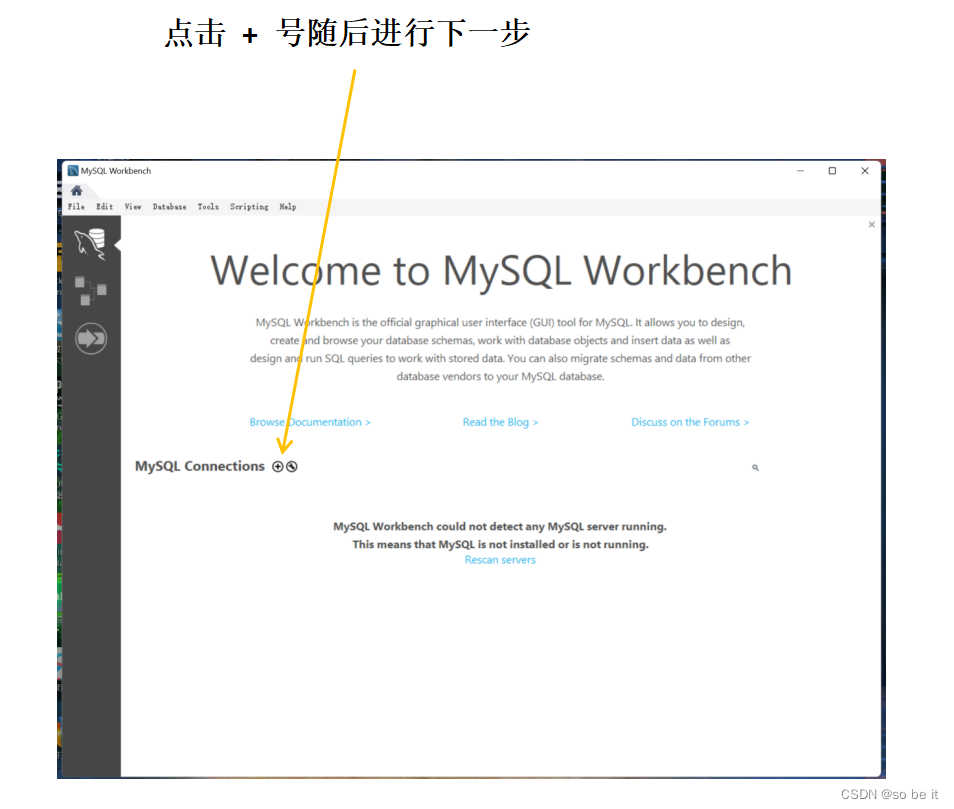Close the MySQL Workbench window
The width and height of the screenshot is (954, 809).
(x=865, y=171)
